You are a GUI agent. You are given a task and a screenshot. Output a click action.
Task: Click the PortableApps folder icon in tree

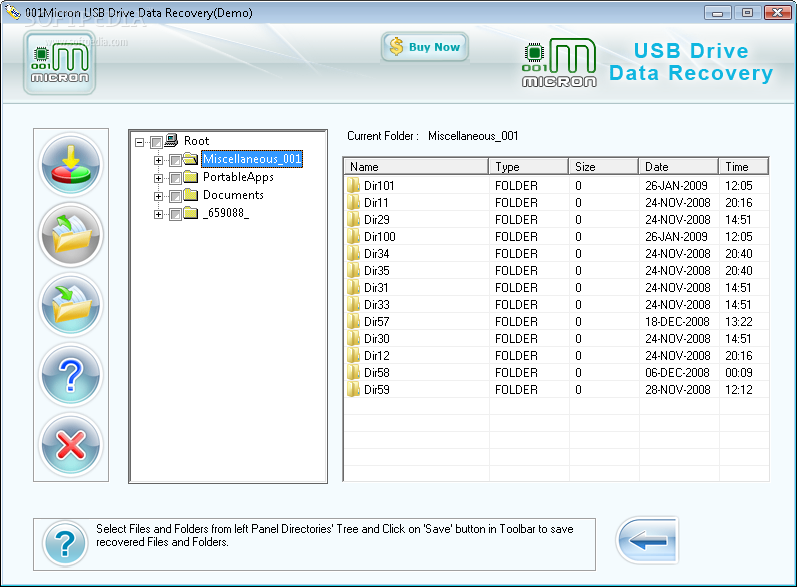click(191, 177)
